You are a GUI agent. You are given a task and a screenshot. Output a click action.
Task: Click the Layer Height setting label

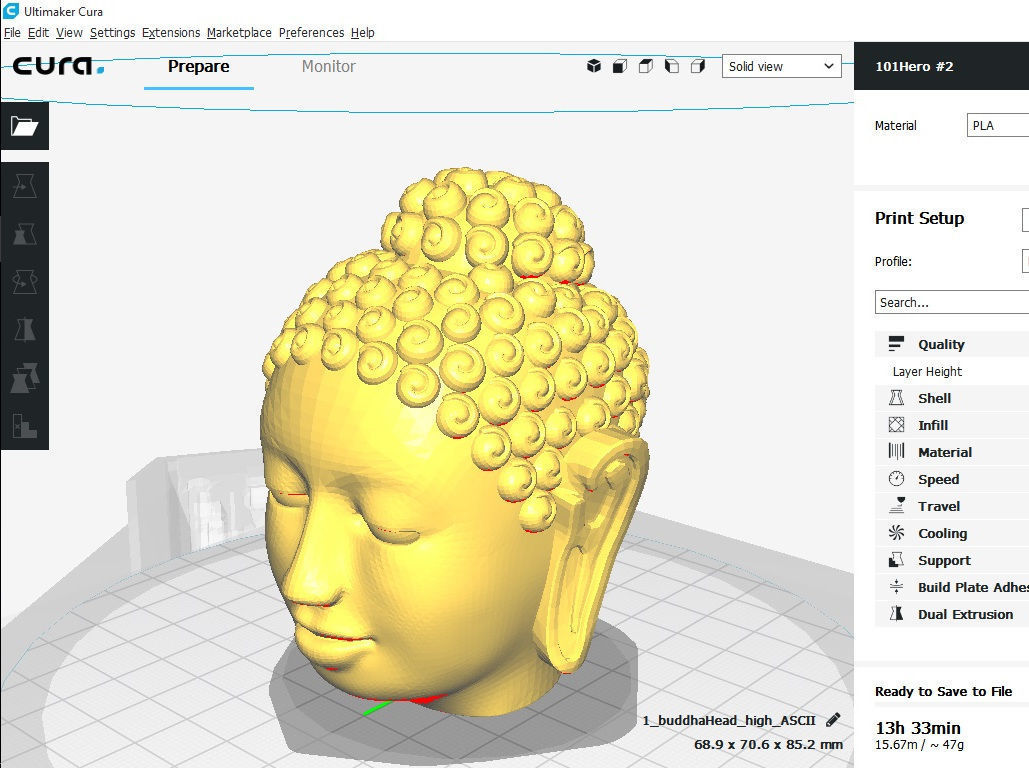click(927, 372)
